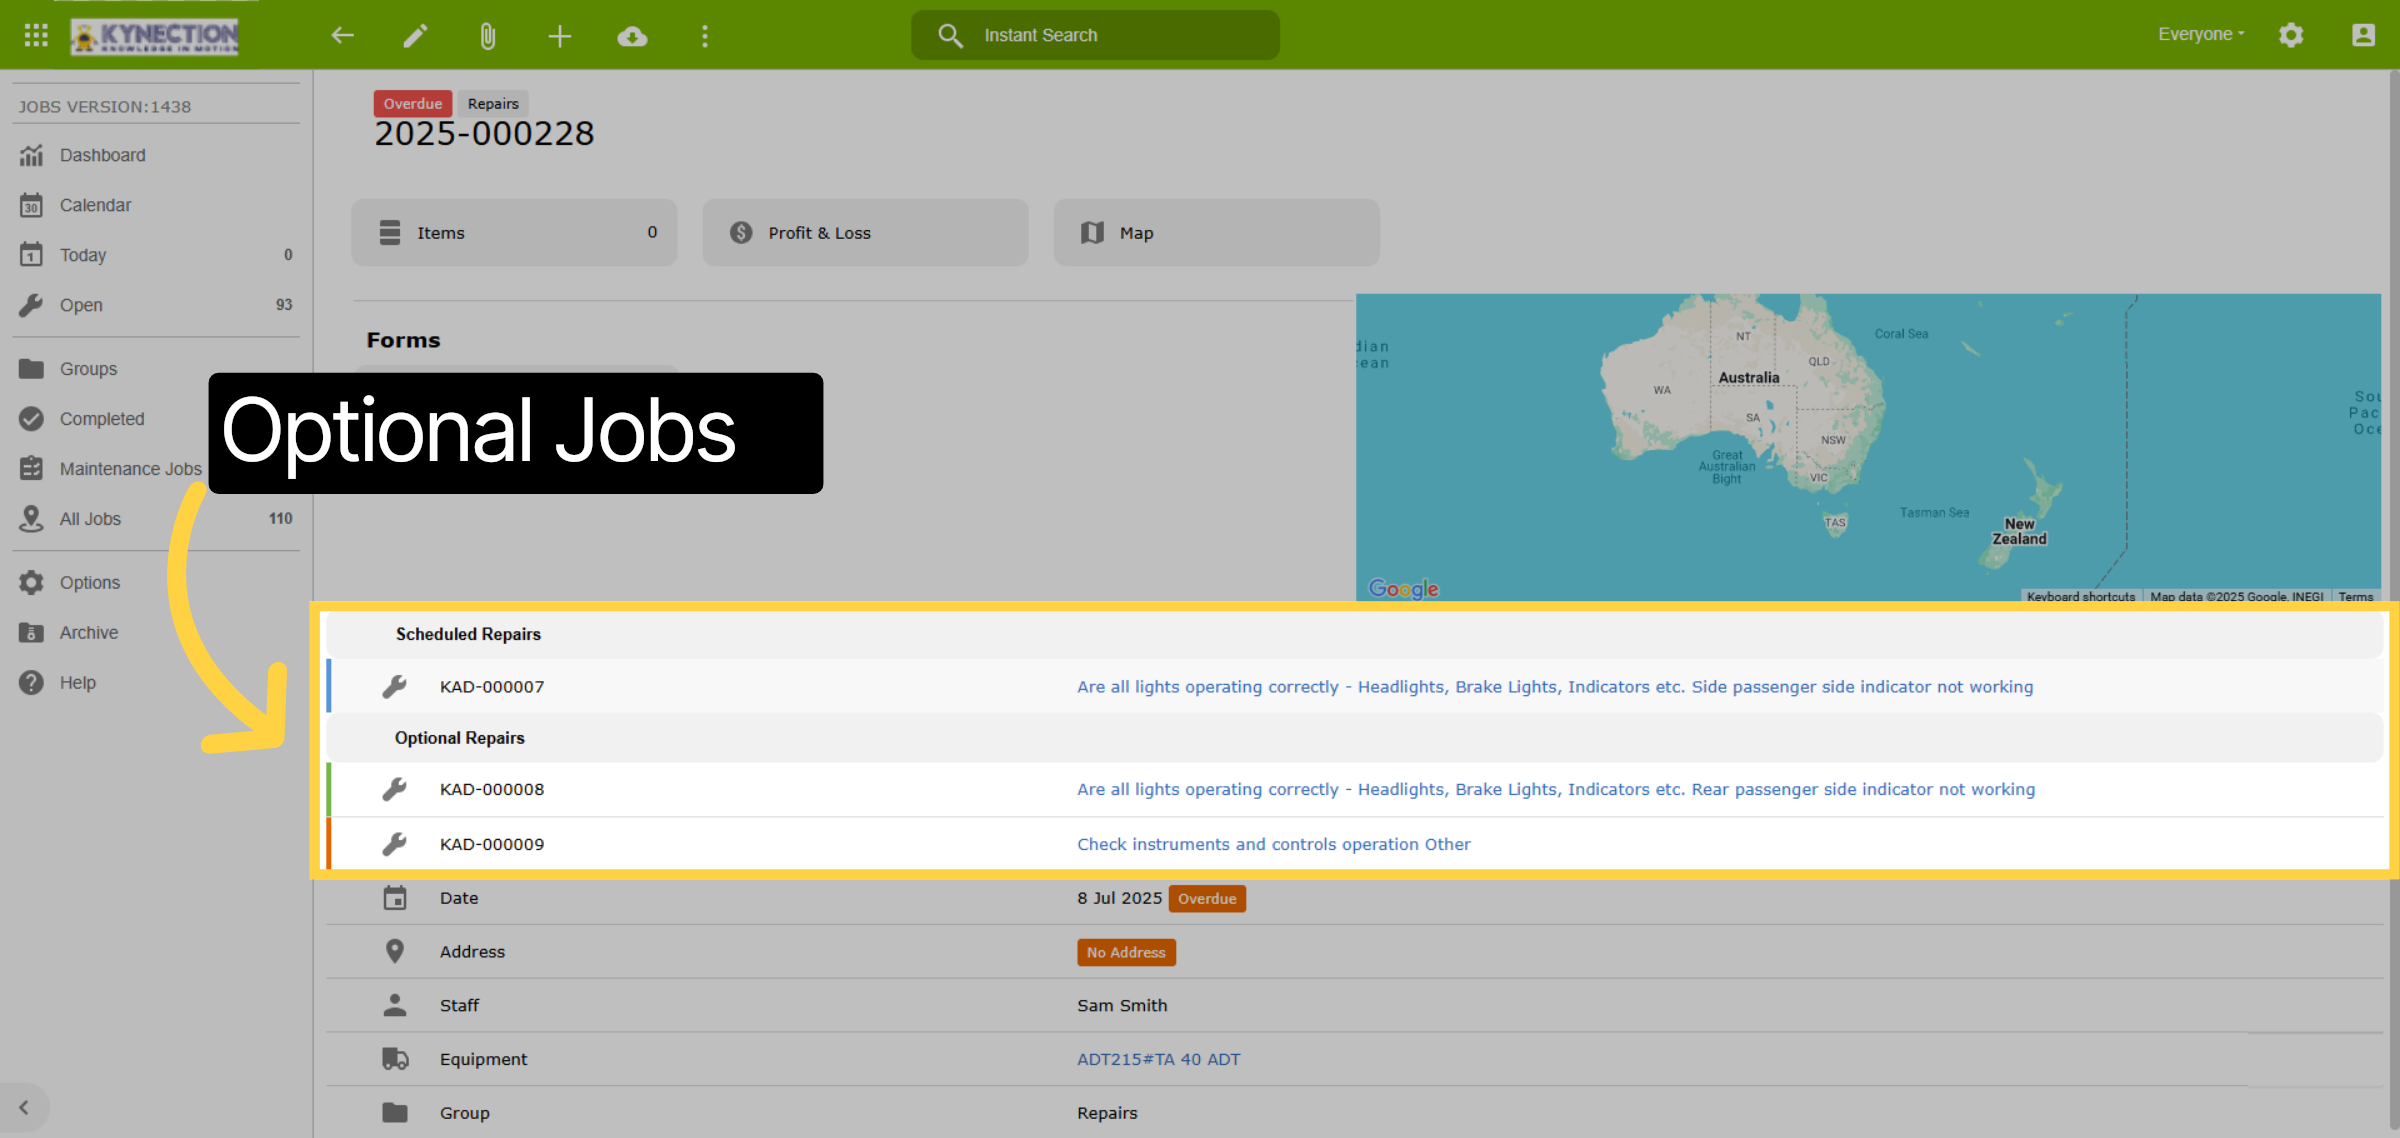Open Options in the sidebar
This screenshot has width=2400, height=1138.
point(156,583)
